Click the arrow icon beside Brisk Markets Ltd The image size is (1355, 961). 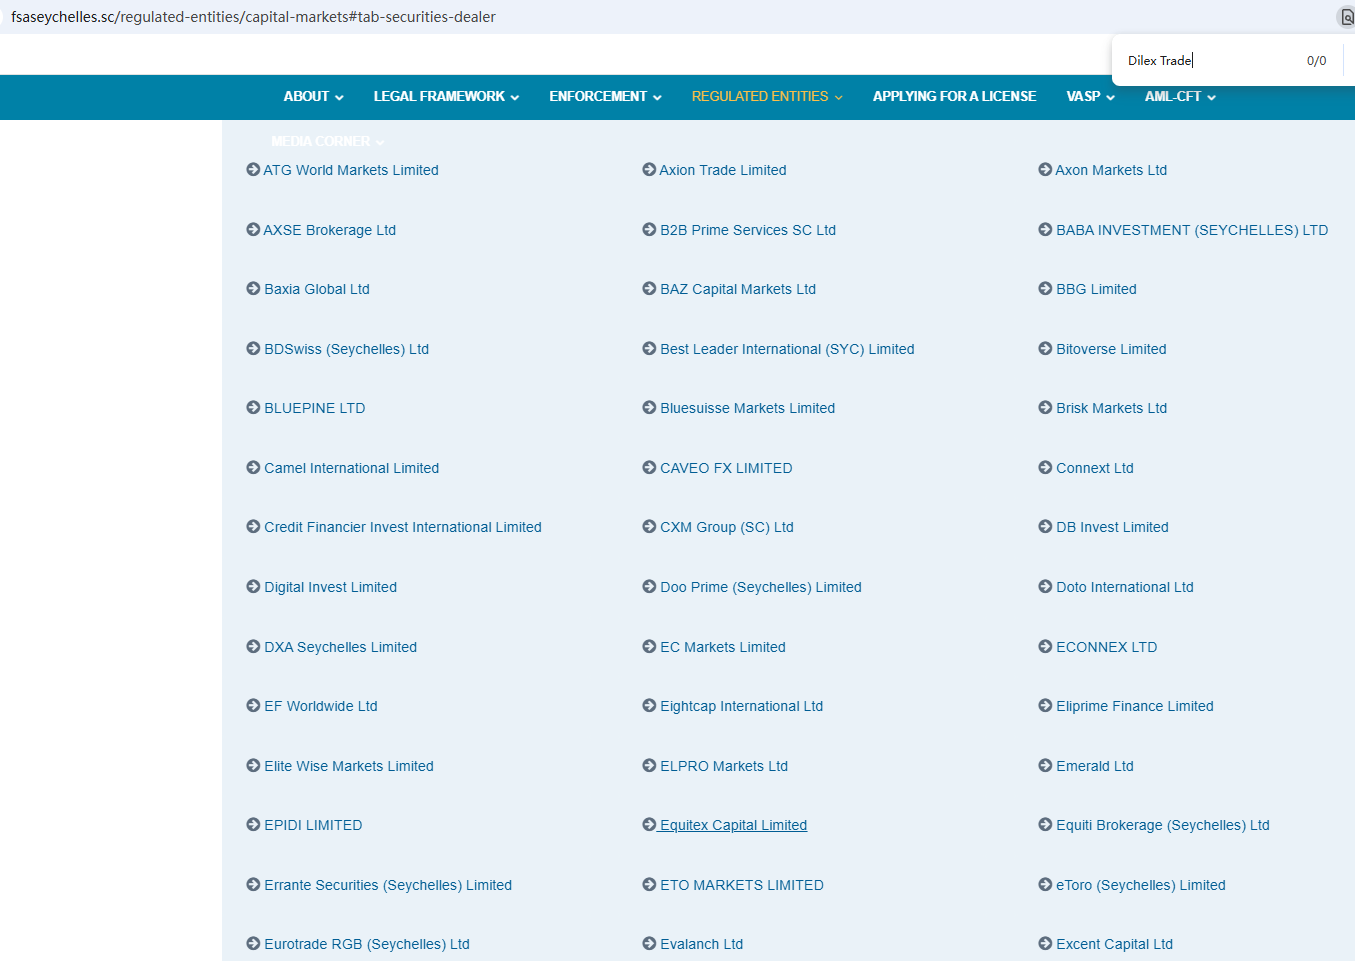(1045, 408)
